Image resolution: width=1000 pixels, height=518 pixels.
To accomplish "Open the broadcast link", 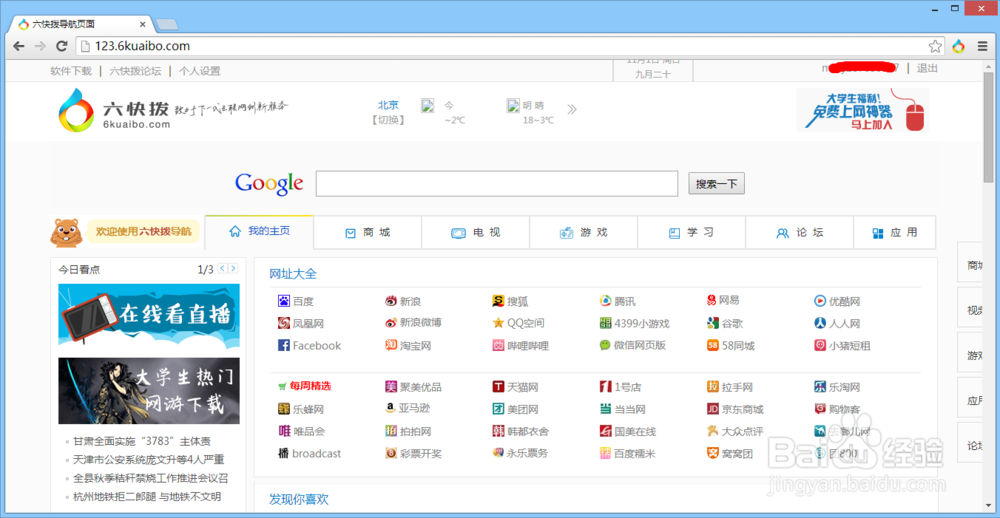I will (x=316, y=454).
